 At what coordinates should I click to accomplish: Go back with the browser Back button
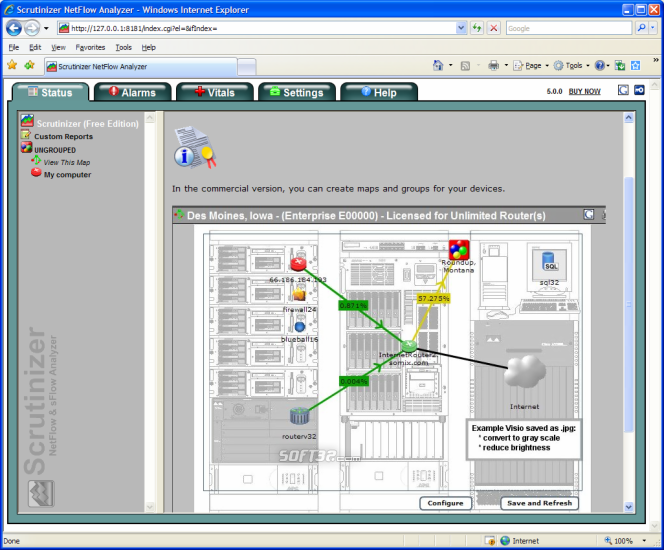coord(14,28)
